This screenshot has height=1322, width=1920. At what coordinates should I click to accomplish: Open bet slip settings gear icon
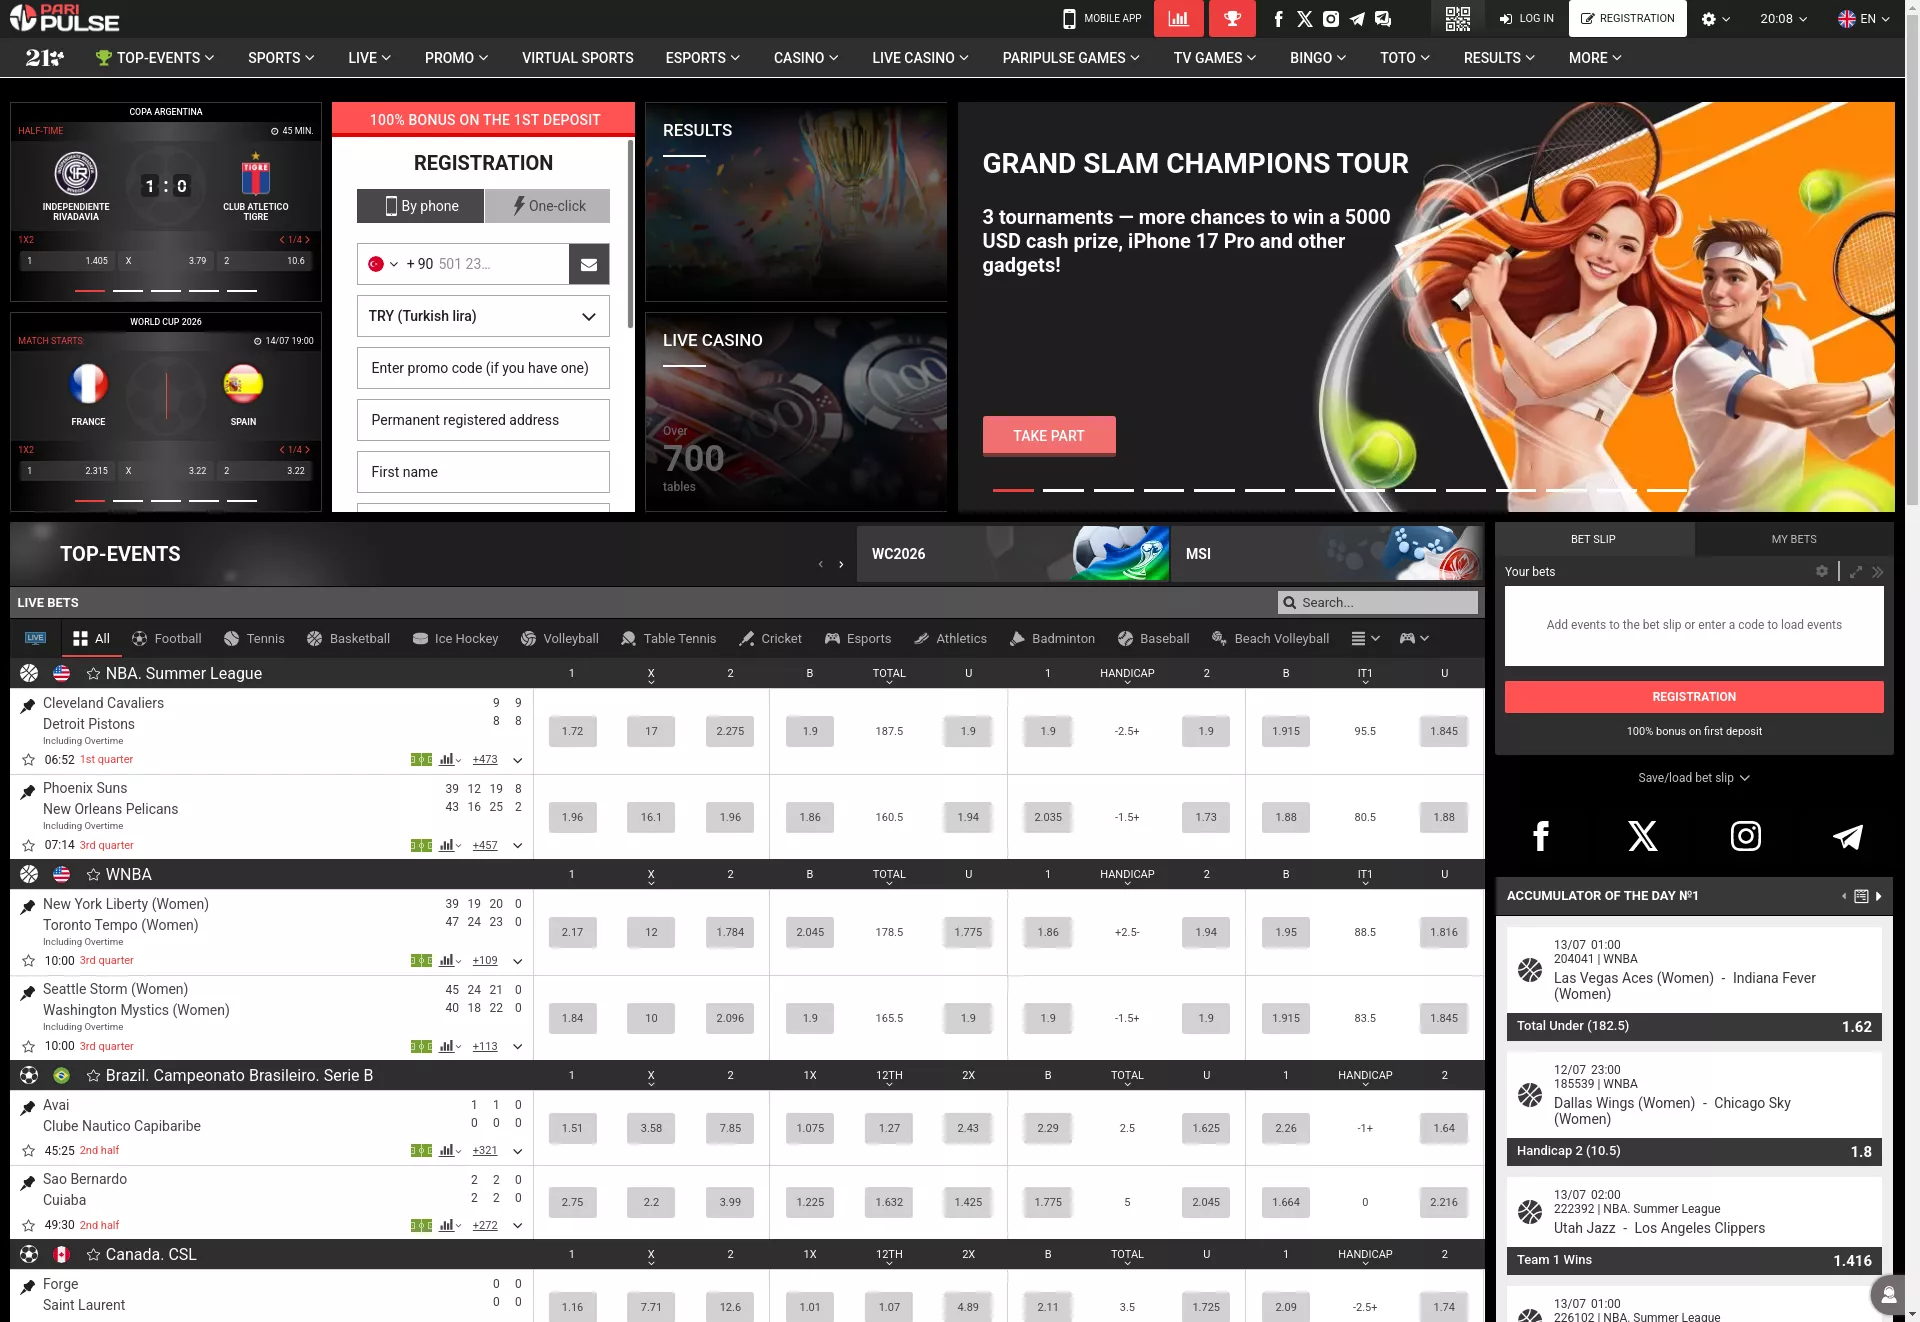pyautogui.click(x=1821, y=571)
